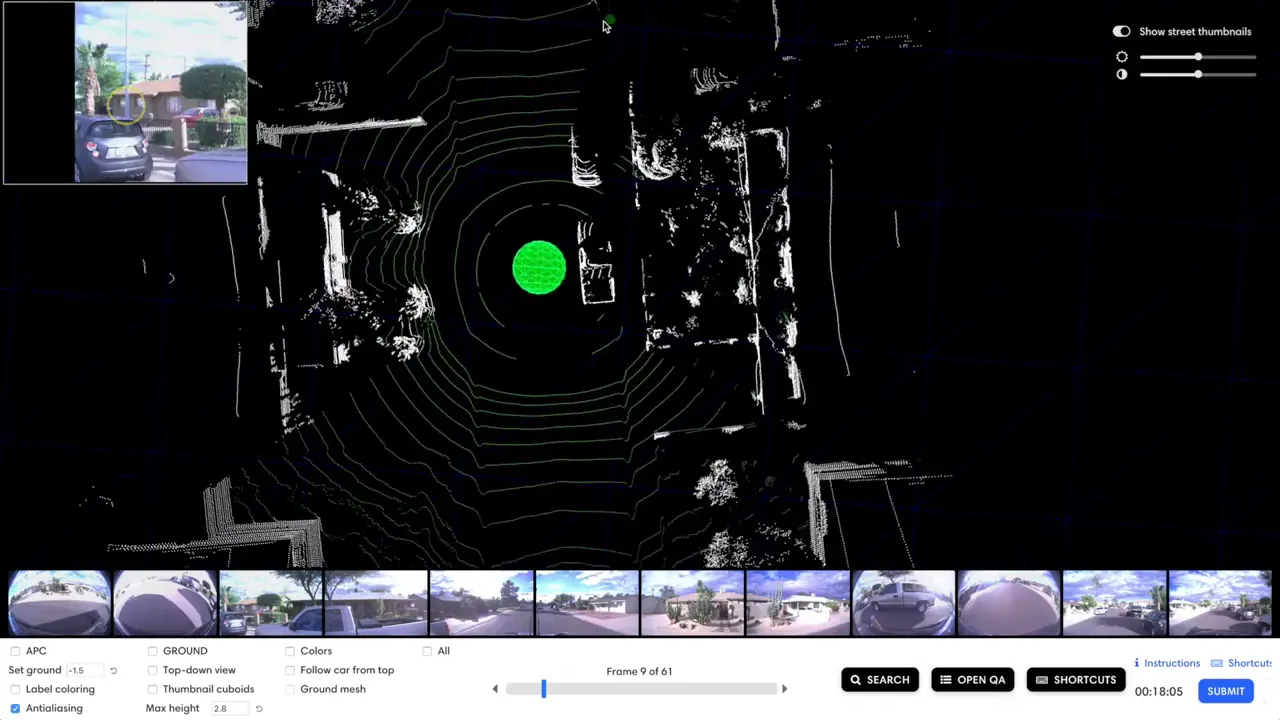Reset the Set ground value
The width and height of the screenshot is (1280, 720).
click(113, 671)
